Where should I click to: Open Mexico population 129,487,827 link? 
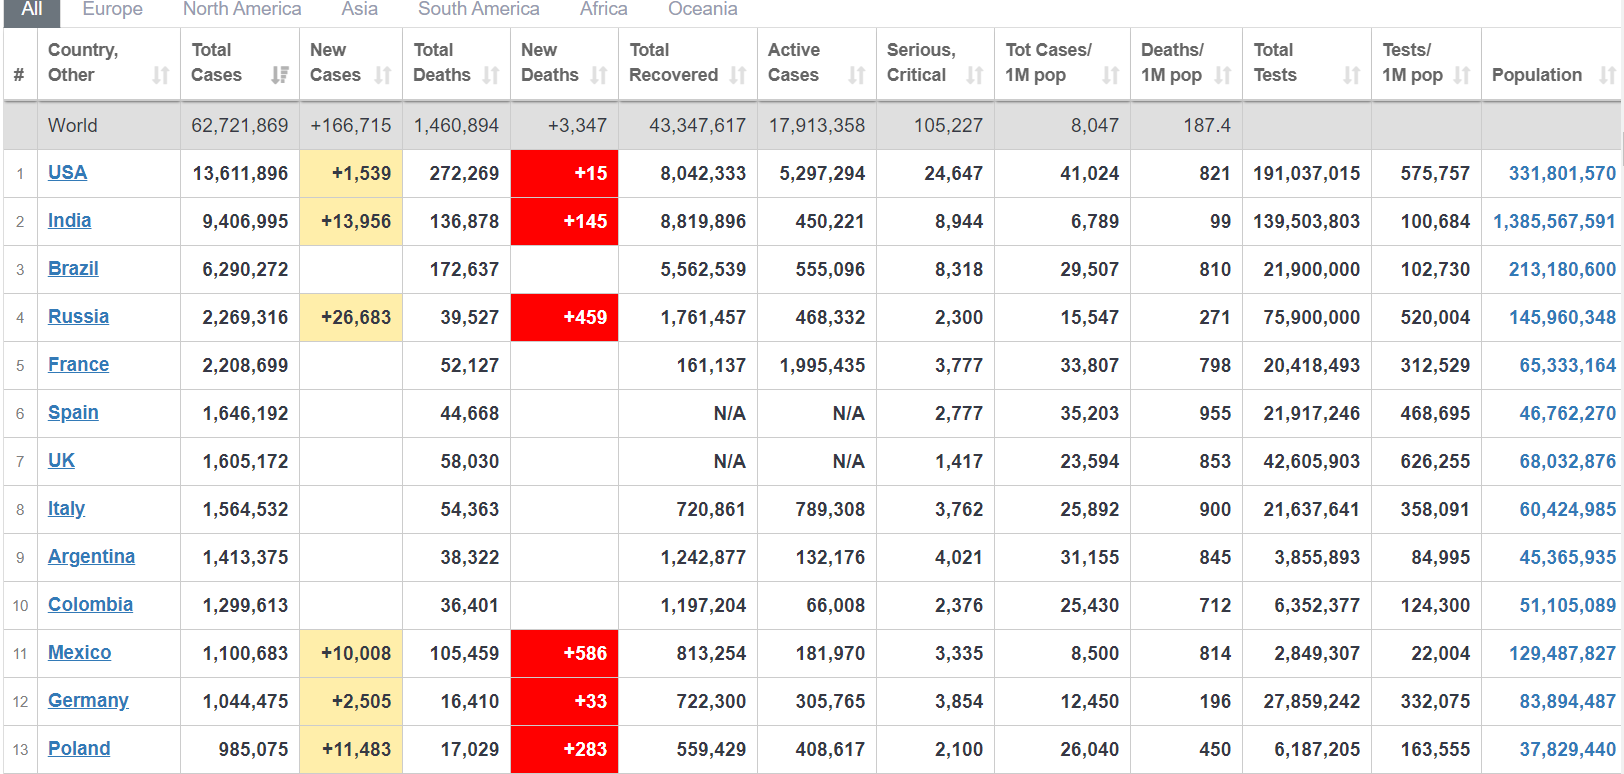(1562, 653)
